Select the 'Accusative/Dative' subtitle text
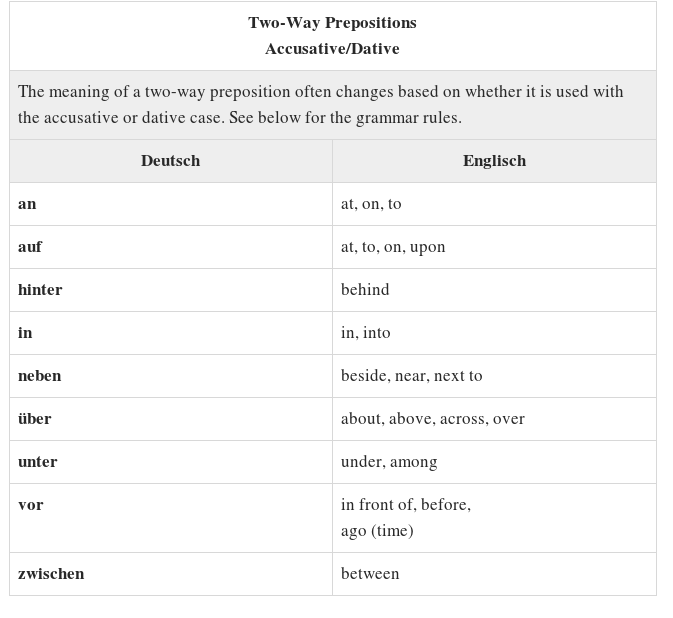 [332, 48]
